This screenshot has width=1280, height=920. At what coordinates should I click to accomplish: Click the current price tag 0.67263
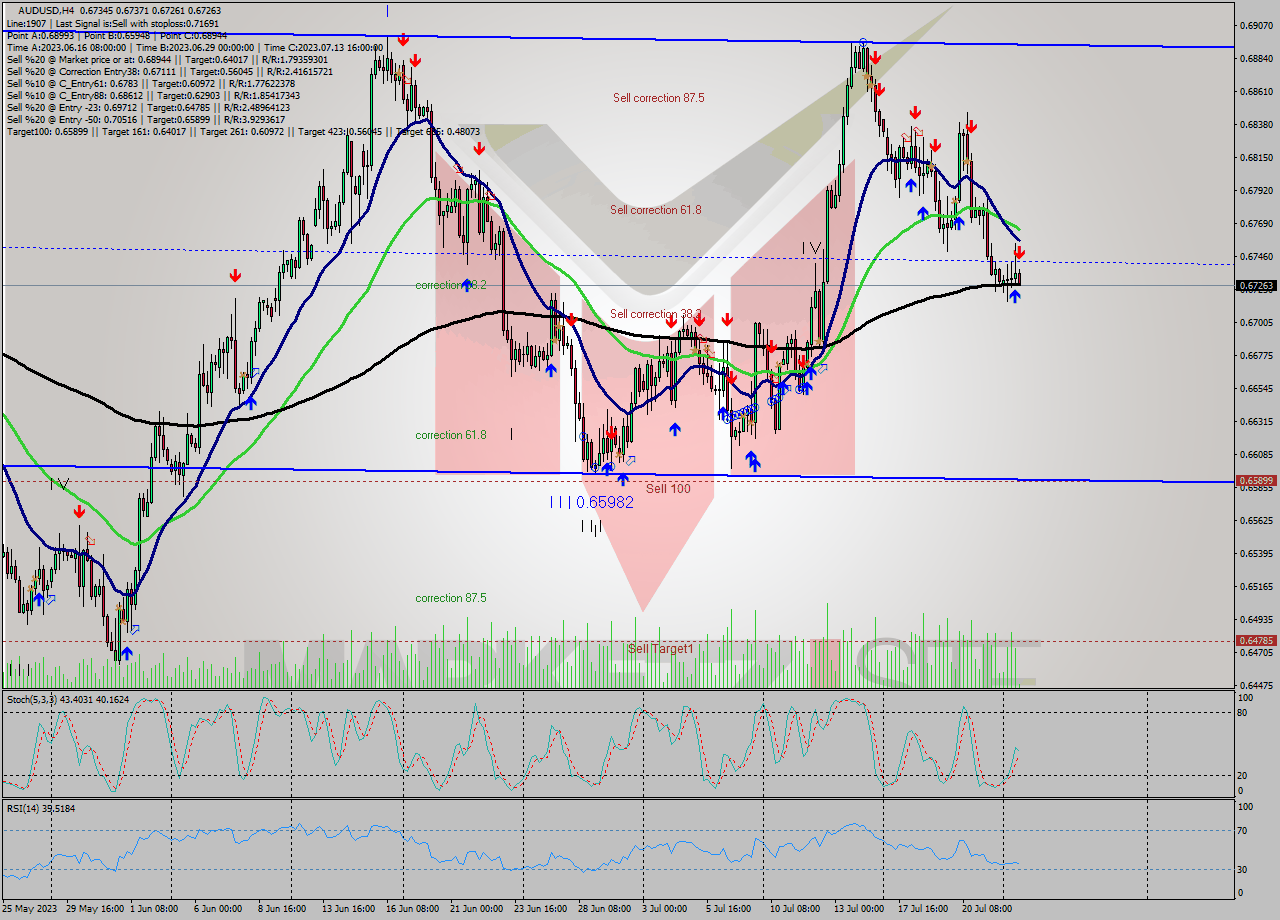pos(1256,285)
